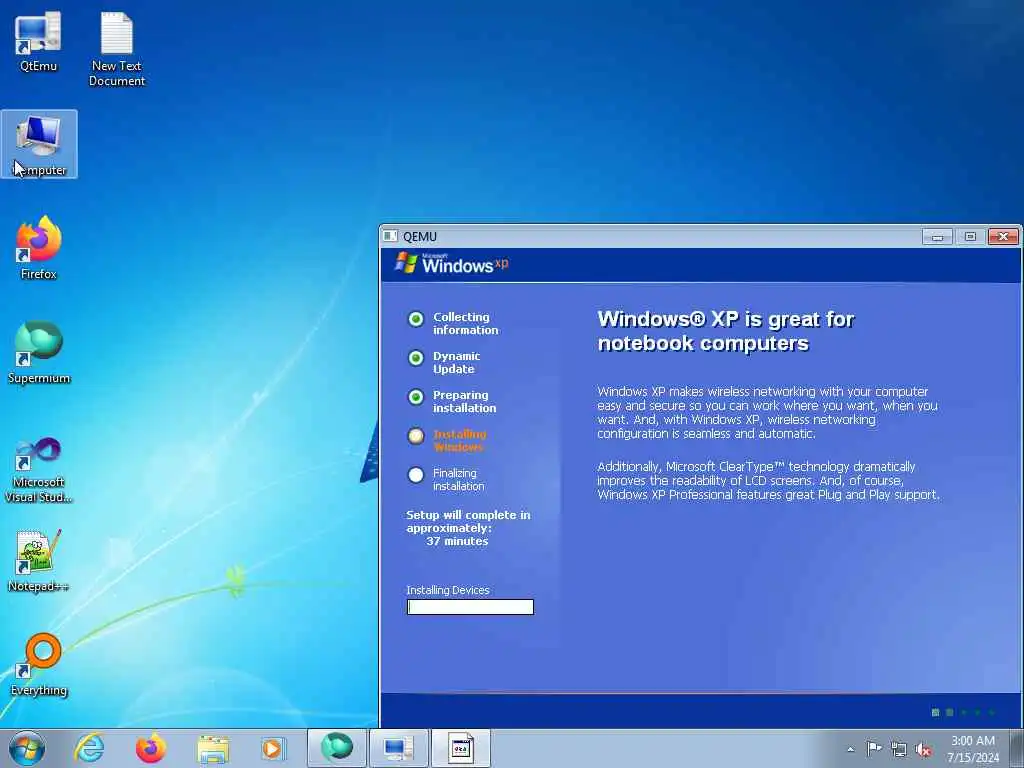Launch Windows Media Player from the taskbar
This screenshot has height=768, width=1024.
click(273, 748)
